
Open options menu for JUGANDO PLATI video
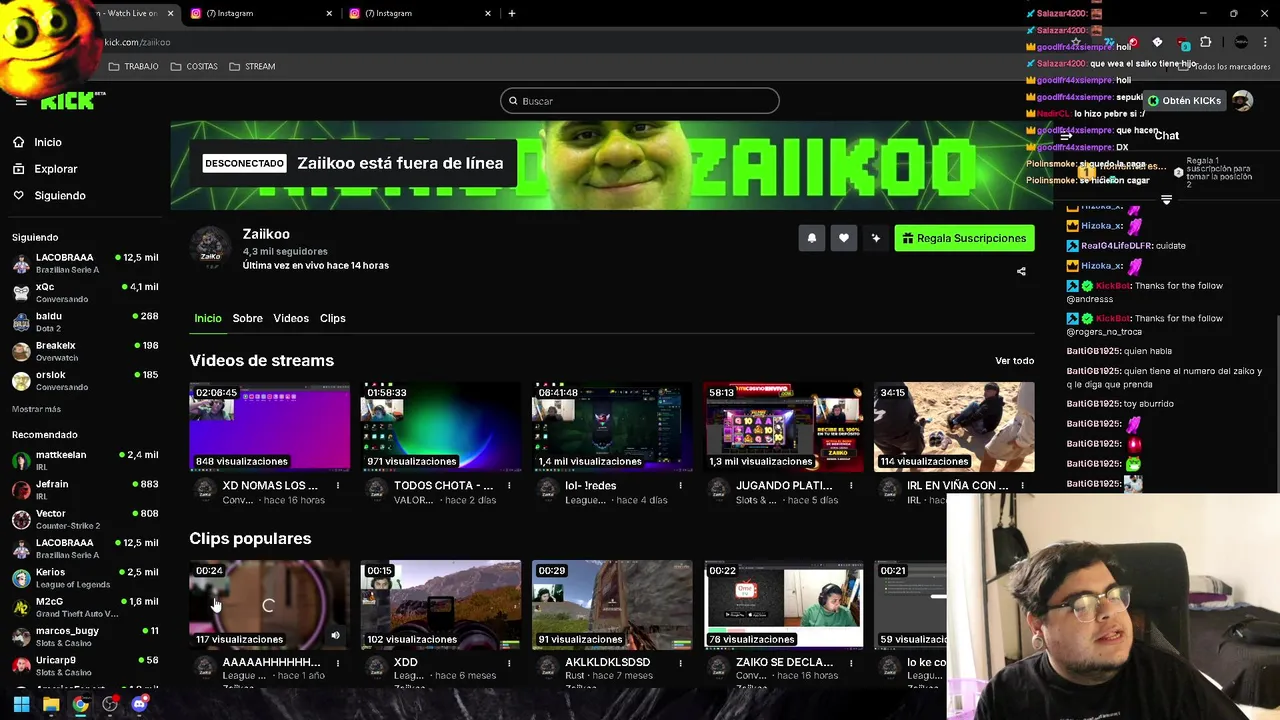pos(851,486)
